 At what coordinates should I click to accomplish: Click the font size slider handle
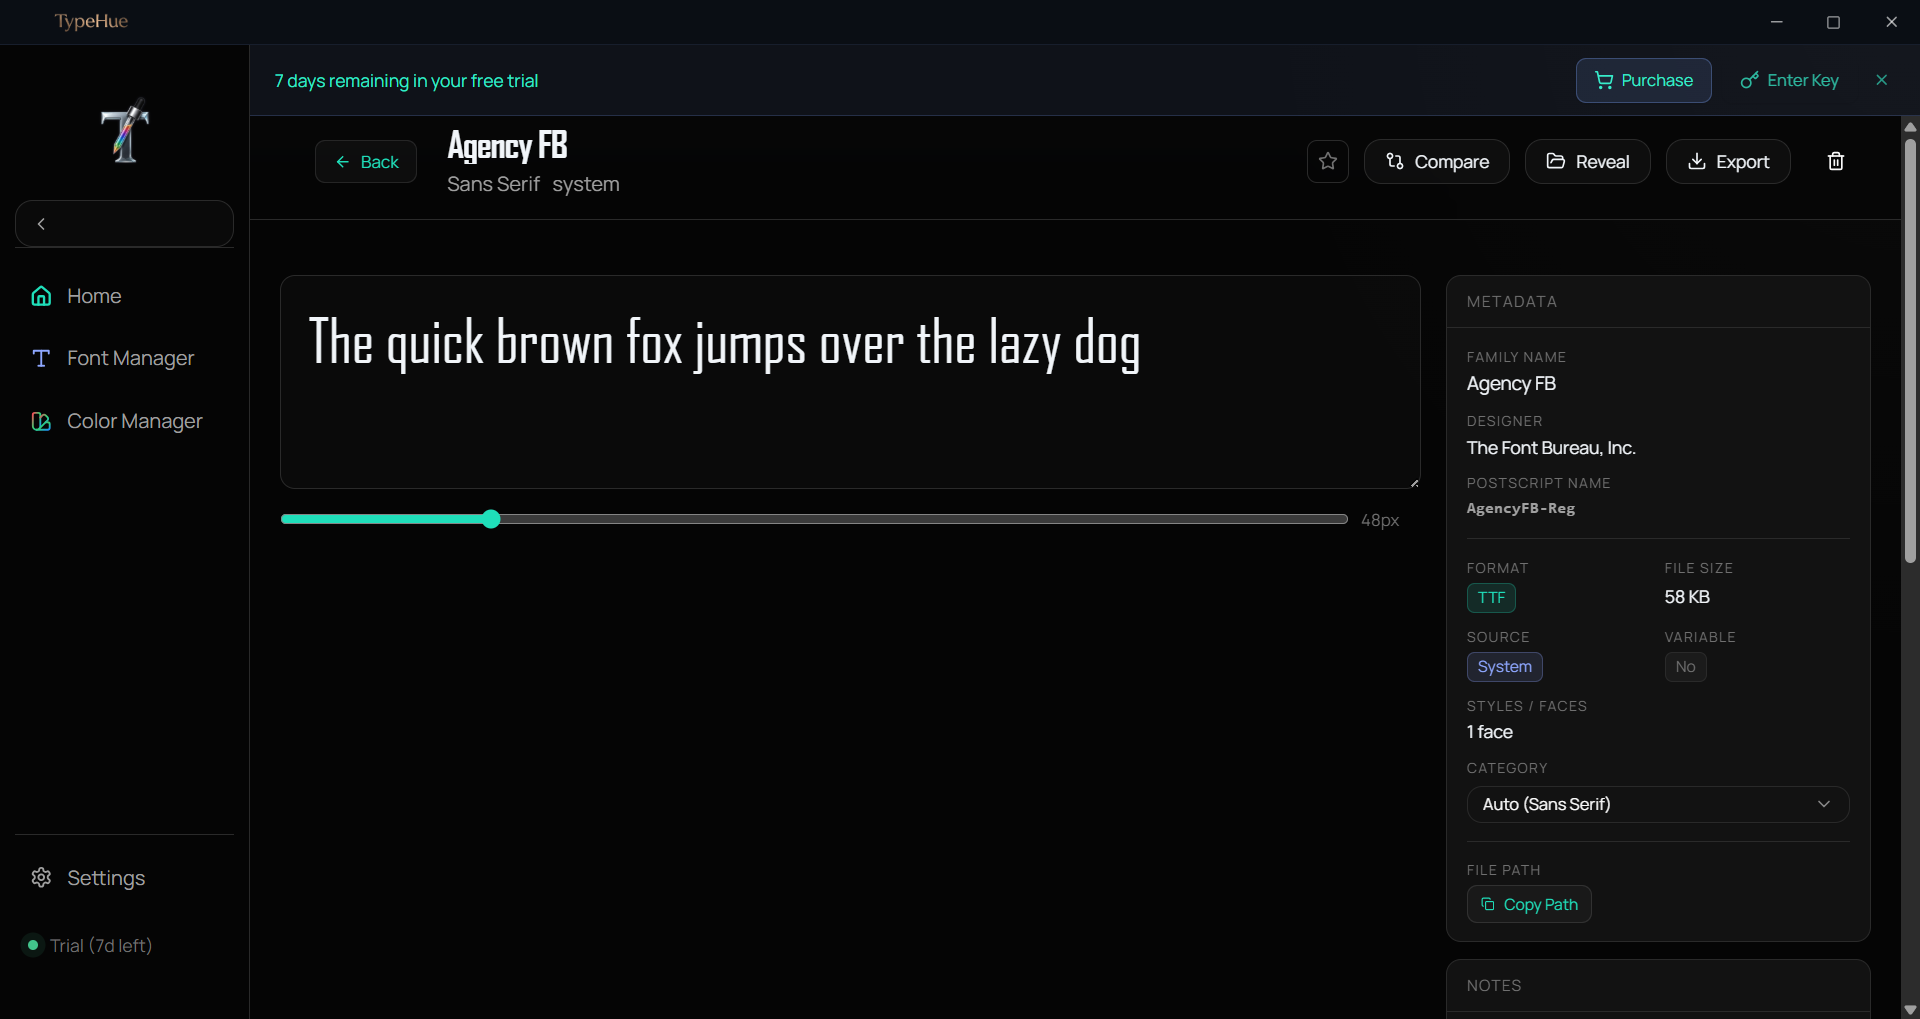point(491,519)
